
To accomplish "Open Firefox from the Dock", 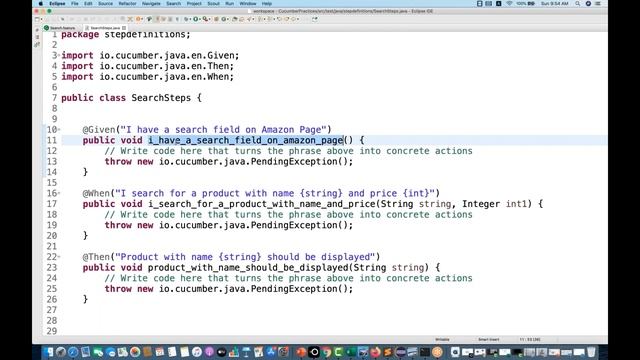I will coord(375,352).
